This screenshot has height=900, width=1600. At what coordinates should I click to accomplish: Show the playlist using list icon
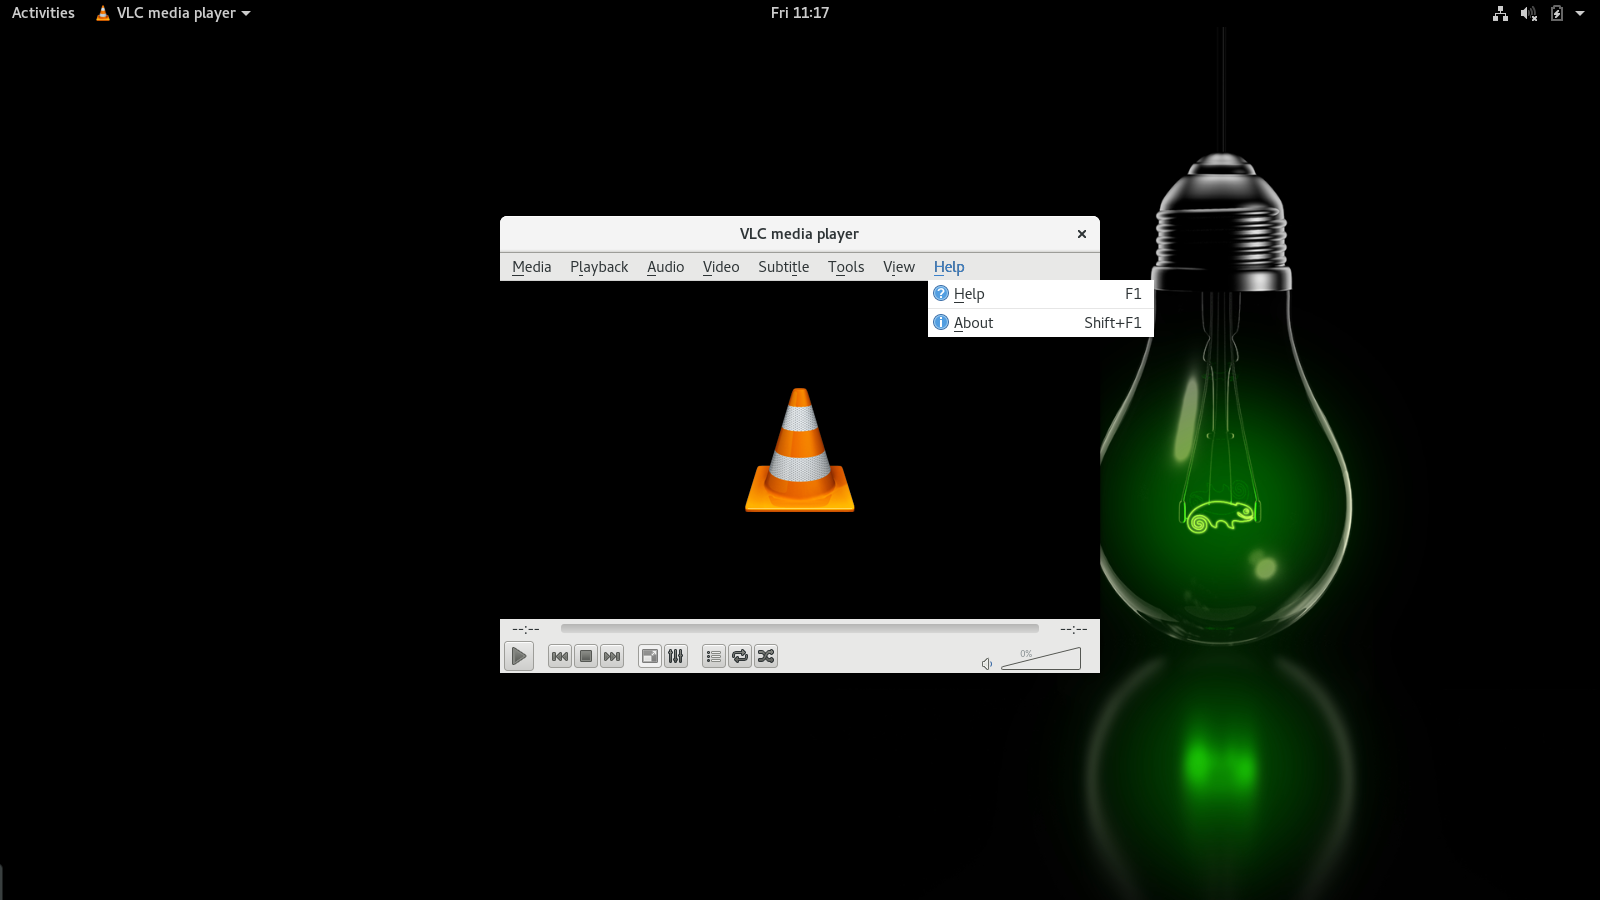tap(713, 657)
